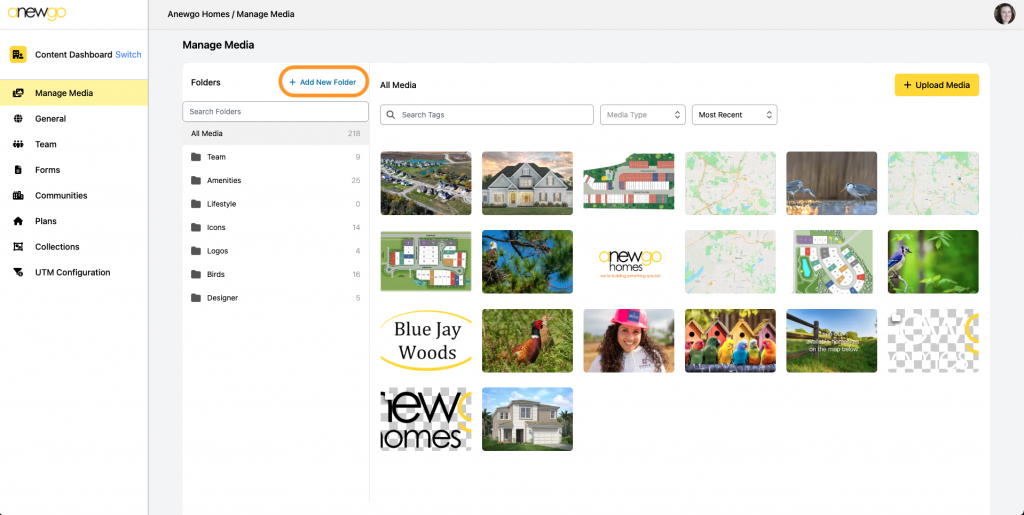Select the Designer folder

222,298
